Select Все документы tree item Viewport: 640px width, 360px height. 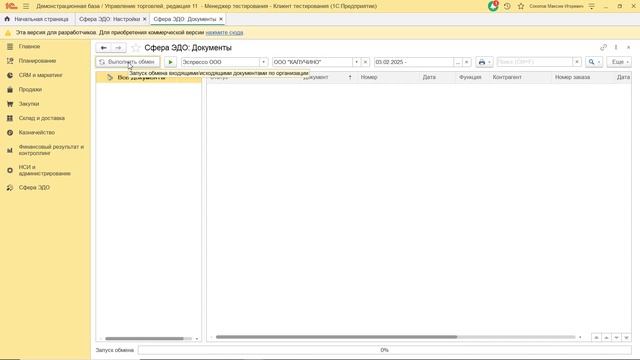[149, 77]
